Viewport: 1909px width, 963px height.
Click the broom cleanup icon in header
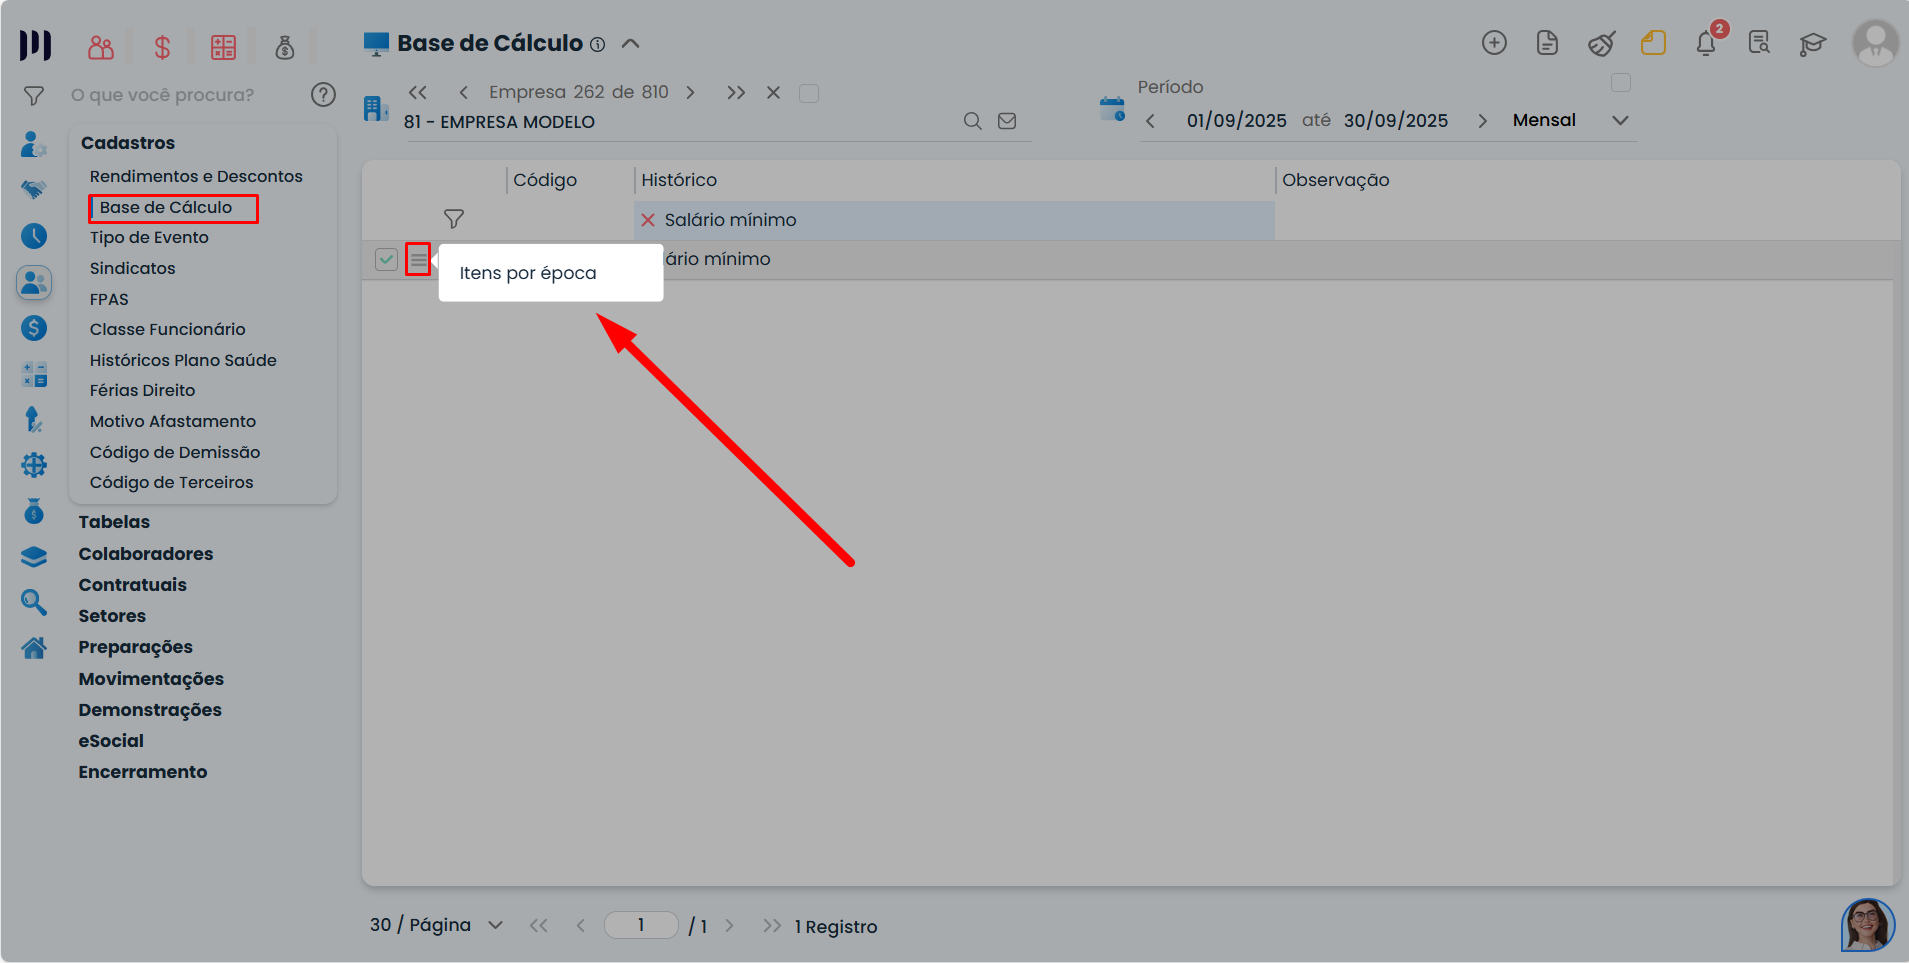[x=1601, y=43]
